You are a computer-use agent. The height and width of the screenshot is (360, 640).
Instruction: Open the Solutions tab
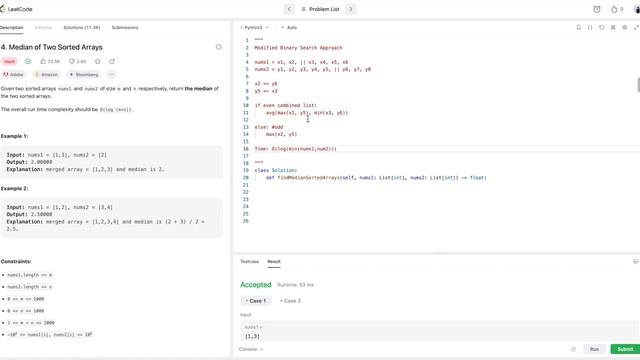tap(82, 27)
